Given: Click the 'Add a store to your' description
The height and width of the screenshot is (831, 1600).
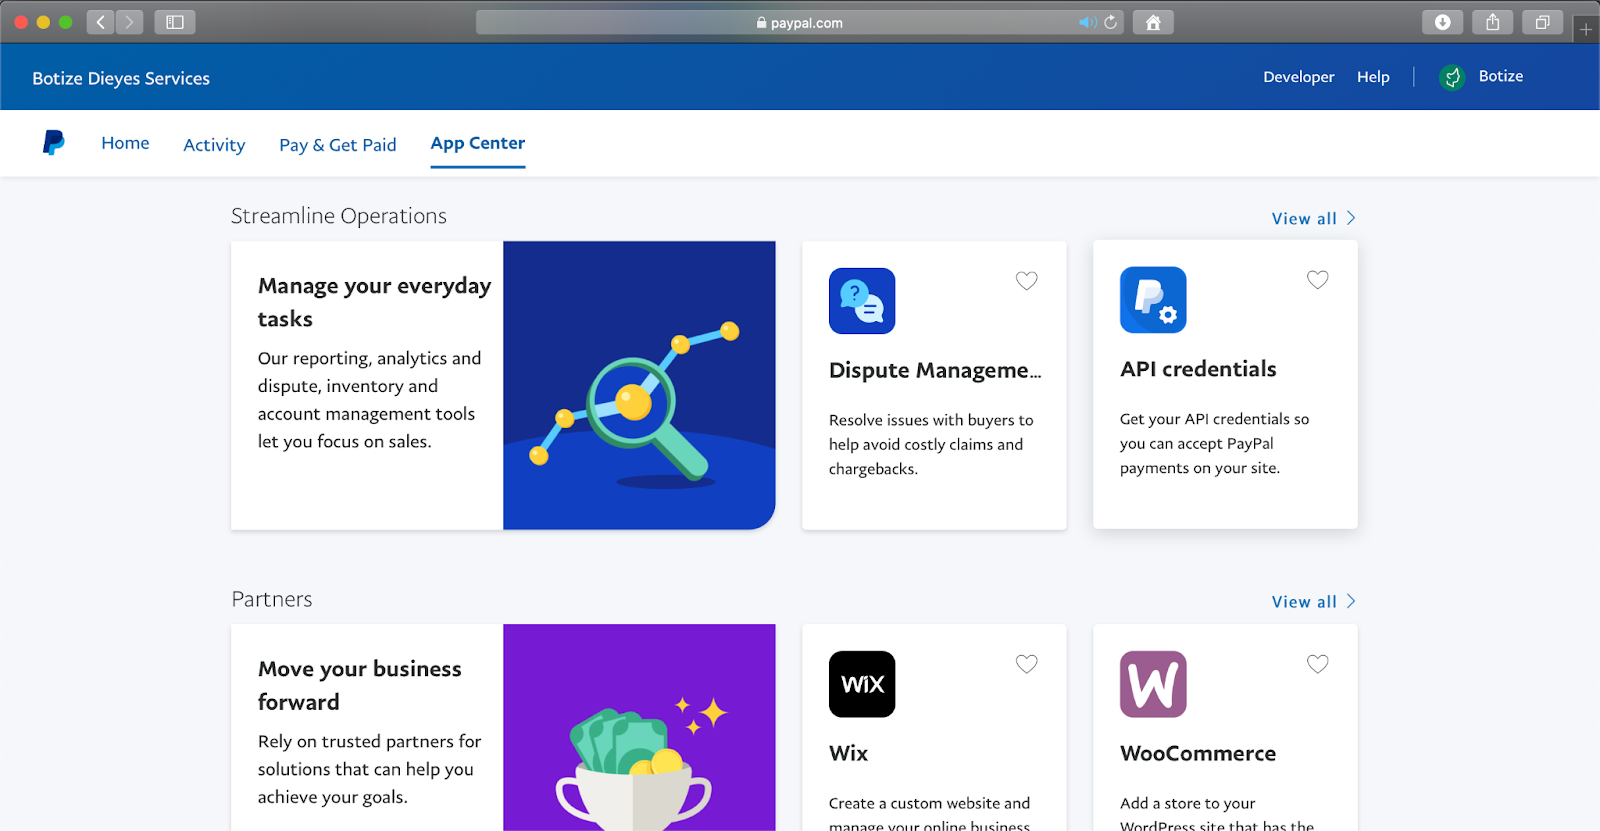Looking at the screenshot, I should 1217,814.
